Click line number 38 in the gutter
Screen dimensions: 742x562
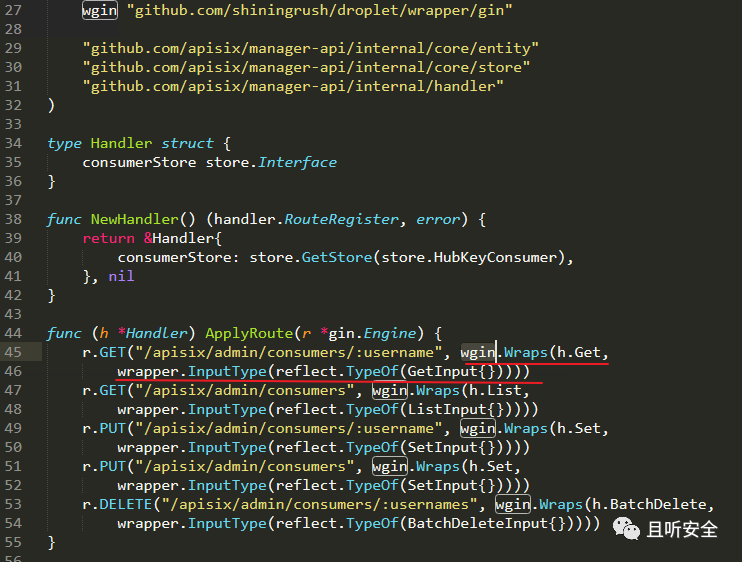(x=13, y=220)
